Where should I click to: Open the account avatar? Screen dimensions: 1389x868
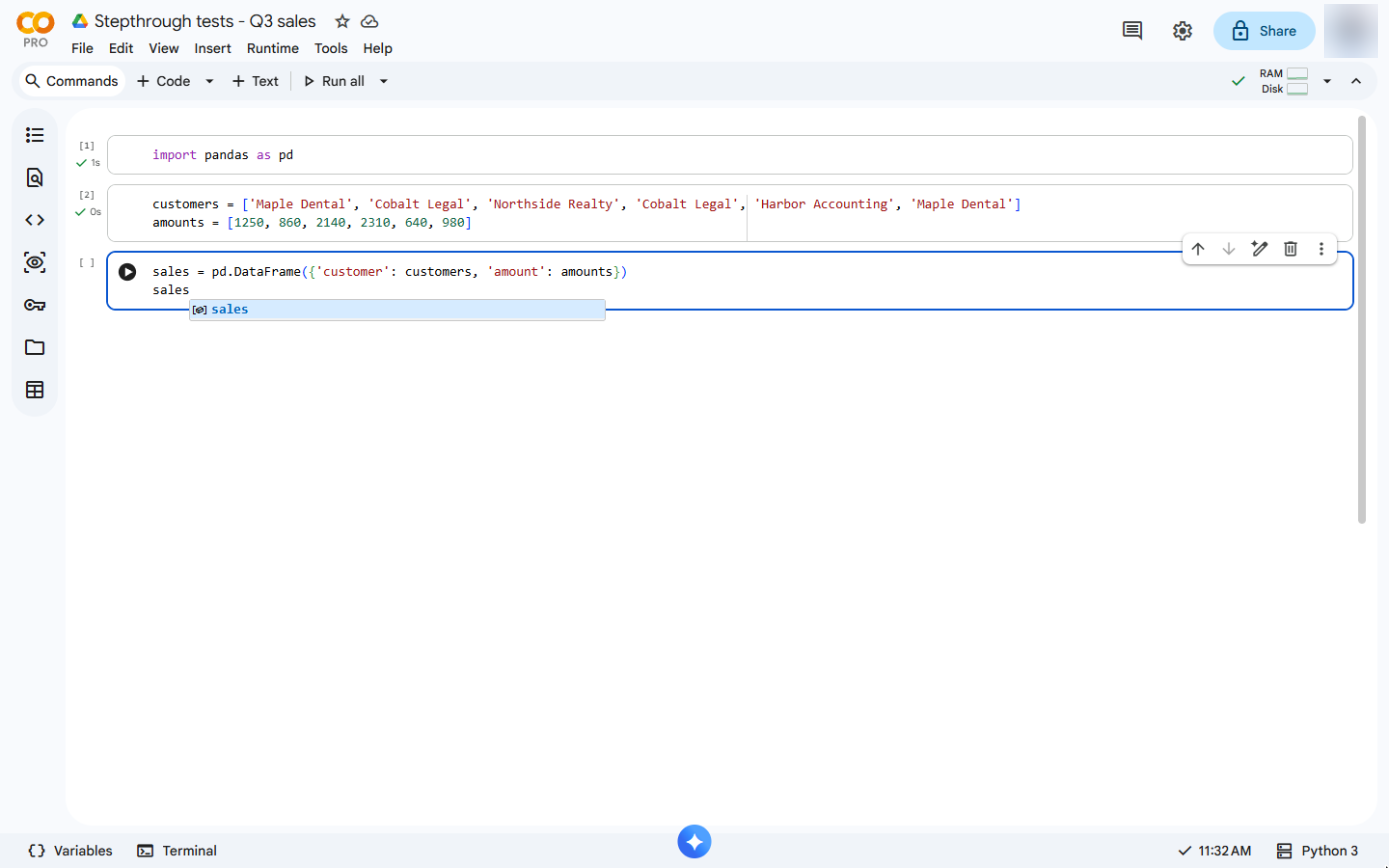coord(1350,31)
